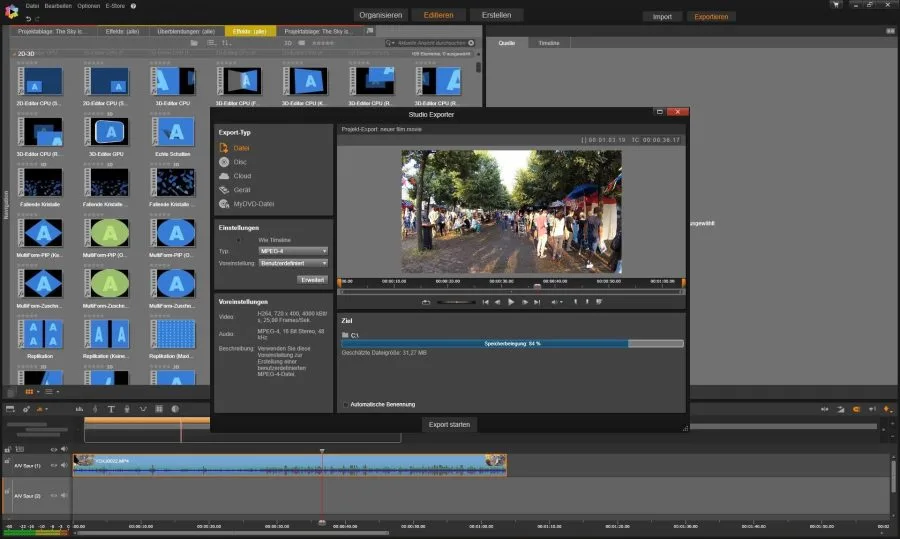This screenshot has width=900, height=539.
Task: Click the exporter street market preview image
Action: pos(511,212)
